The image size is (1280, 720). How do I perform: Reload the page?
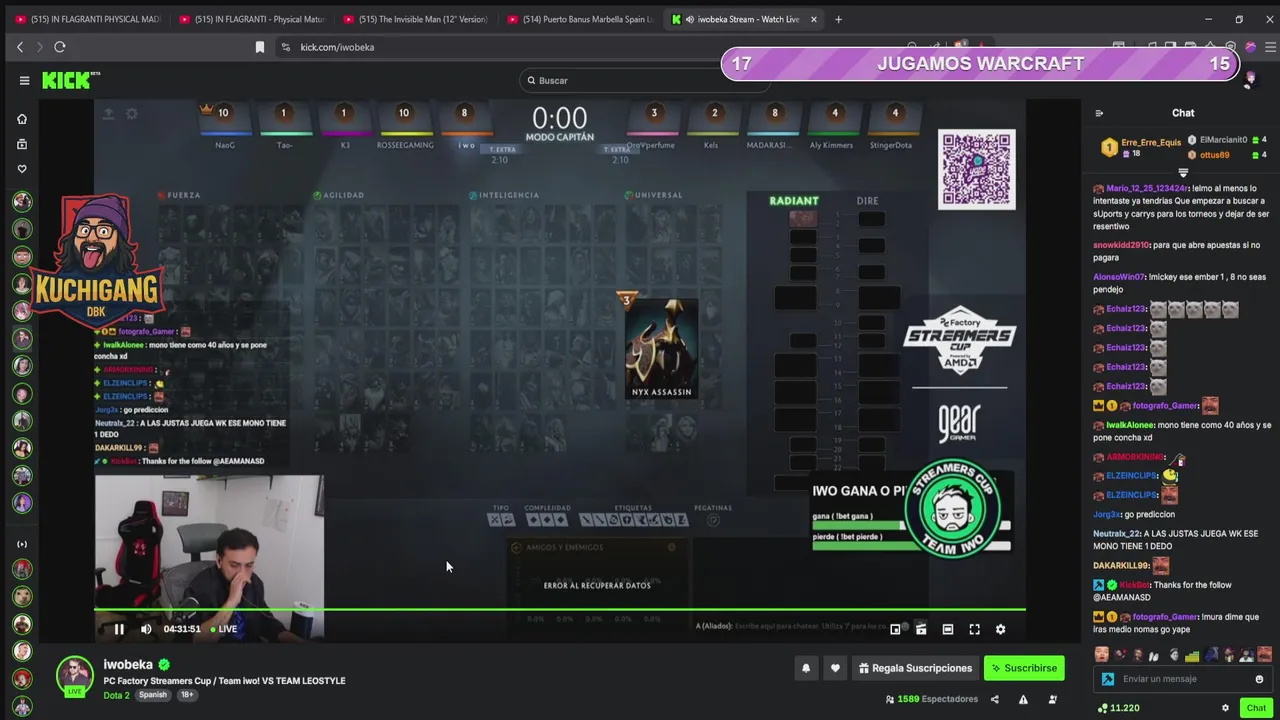(x=60, y=47)
